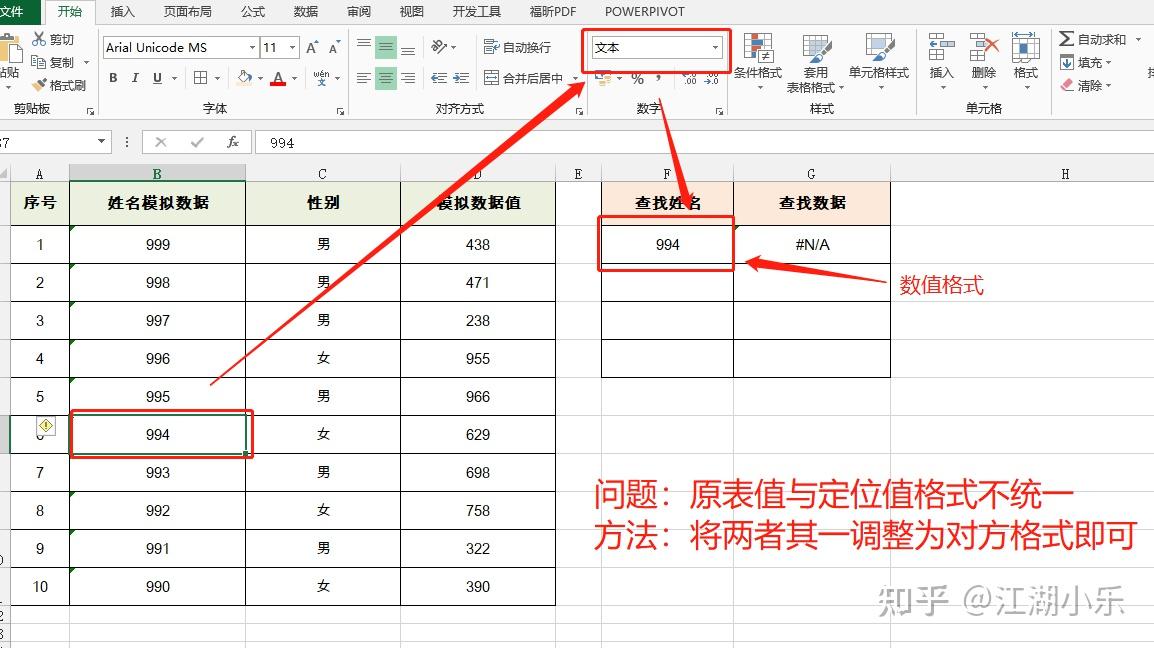Click the decrease decimal icon
1154x648 pixels.
(x=712, y=78)
